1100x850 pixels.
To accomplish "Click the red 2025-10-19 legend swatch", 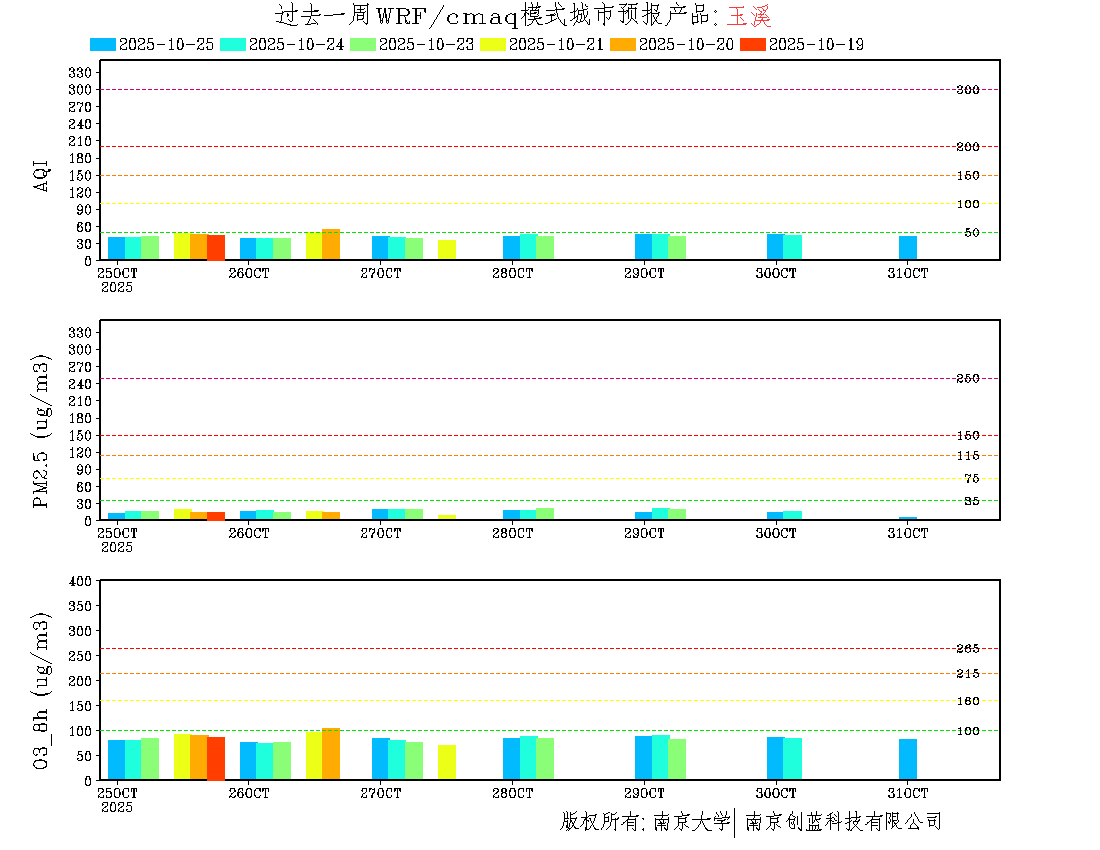I will tap(753, 44).
